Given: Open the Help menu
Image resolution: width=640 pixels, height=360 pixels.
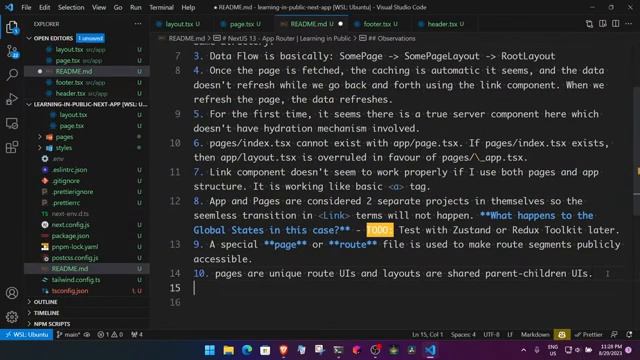Looking at the screenshot, I should (x=188, y=7).
